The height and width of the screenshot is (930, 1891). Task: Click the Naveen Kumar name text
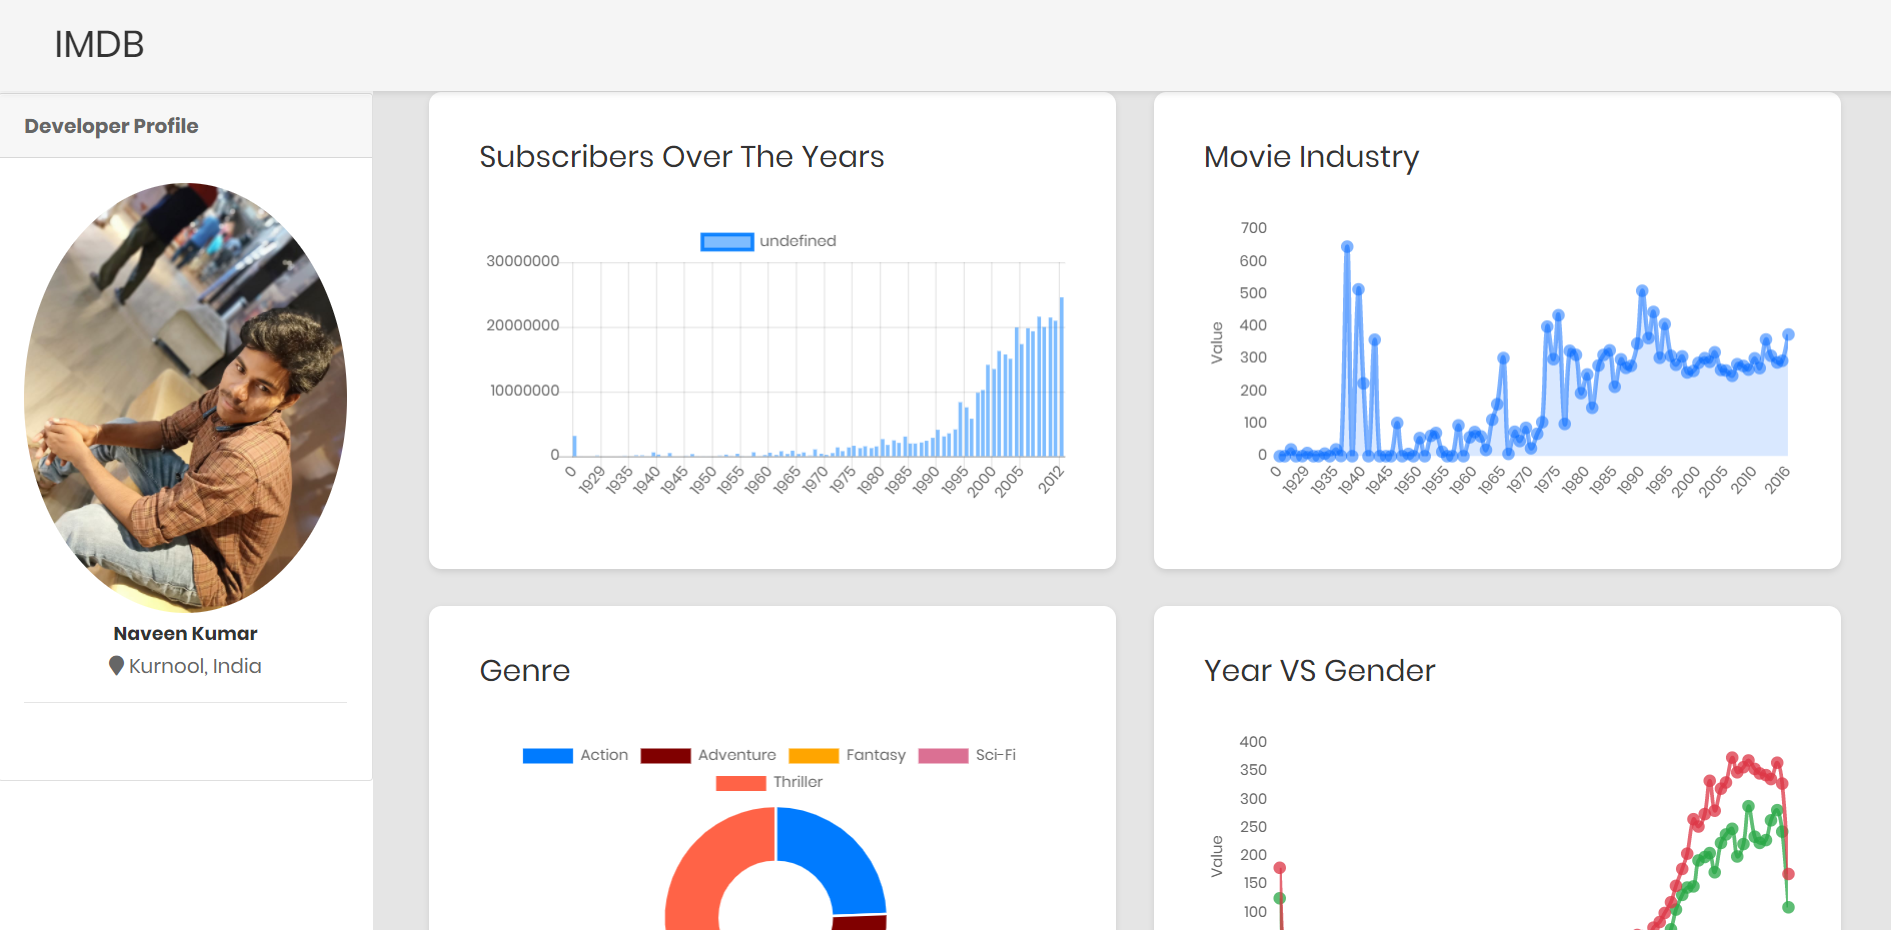pos(185,633)
